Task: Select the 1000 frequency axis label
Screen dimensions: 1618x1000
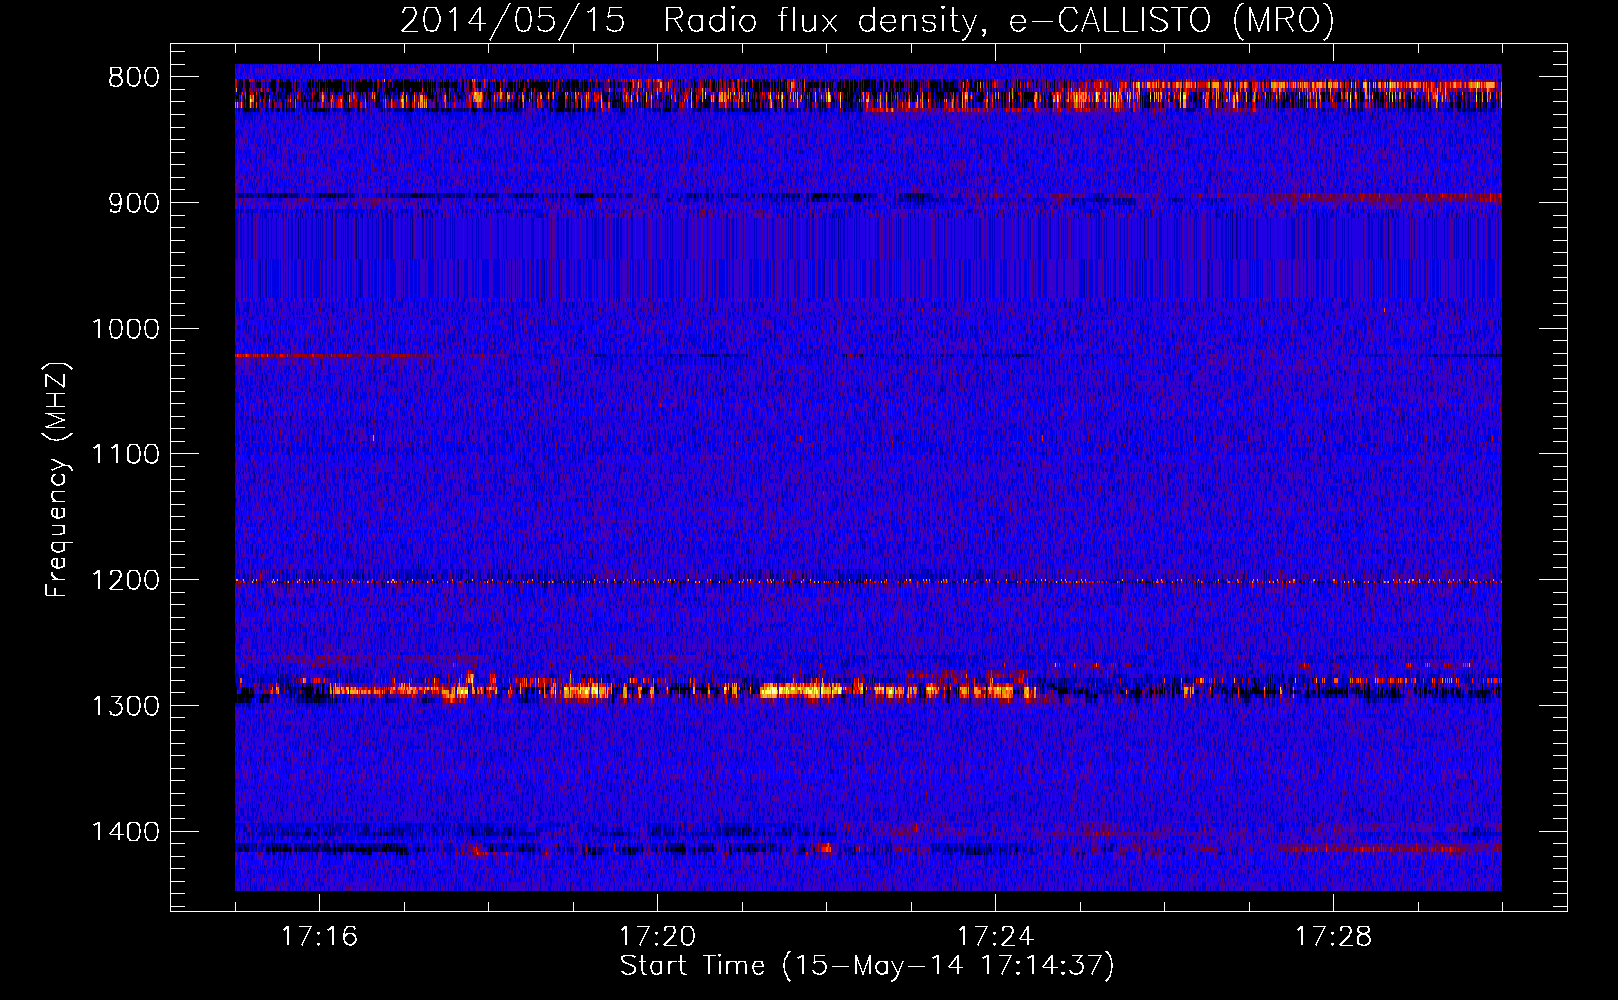Action: click(x=125, y=329)
